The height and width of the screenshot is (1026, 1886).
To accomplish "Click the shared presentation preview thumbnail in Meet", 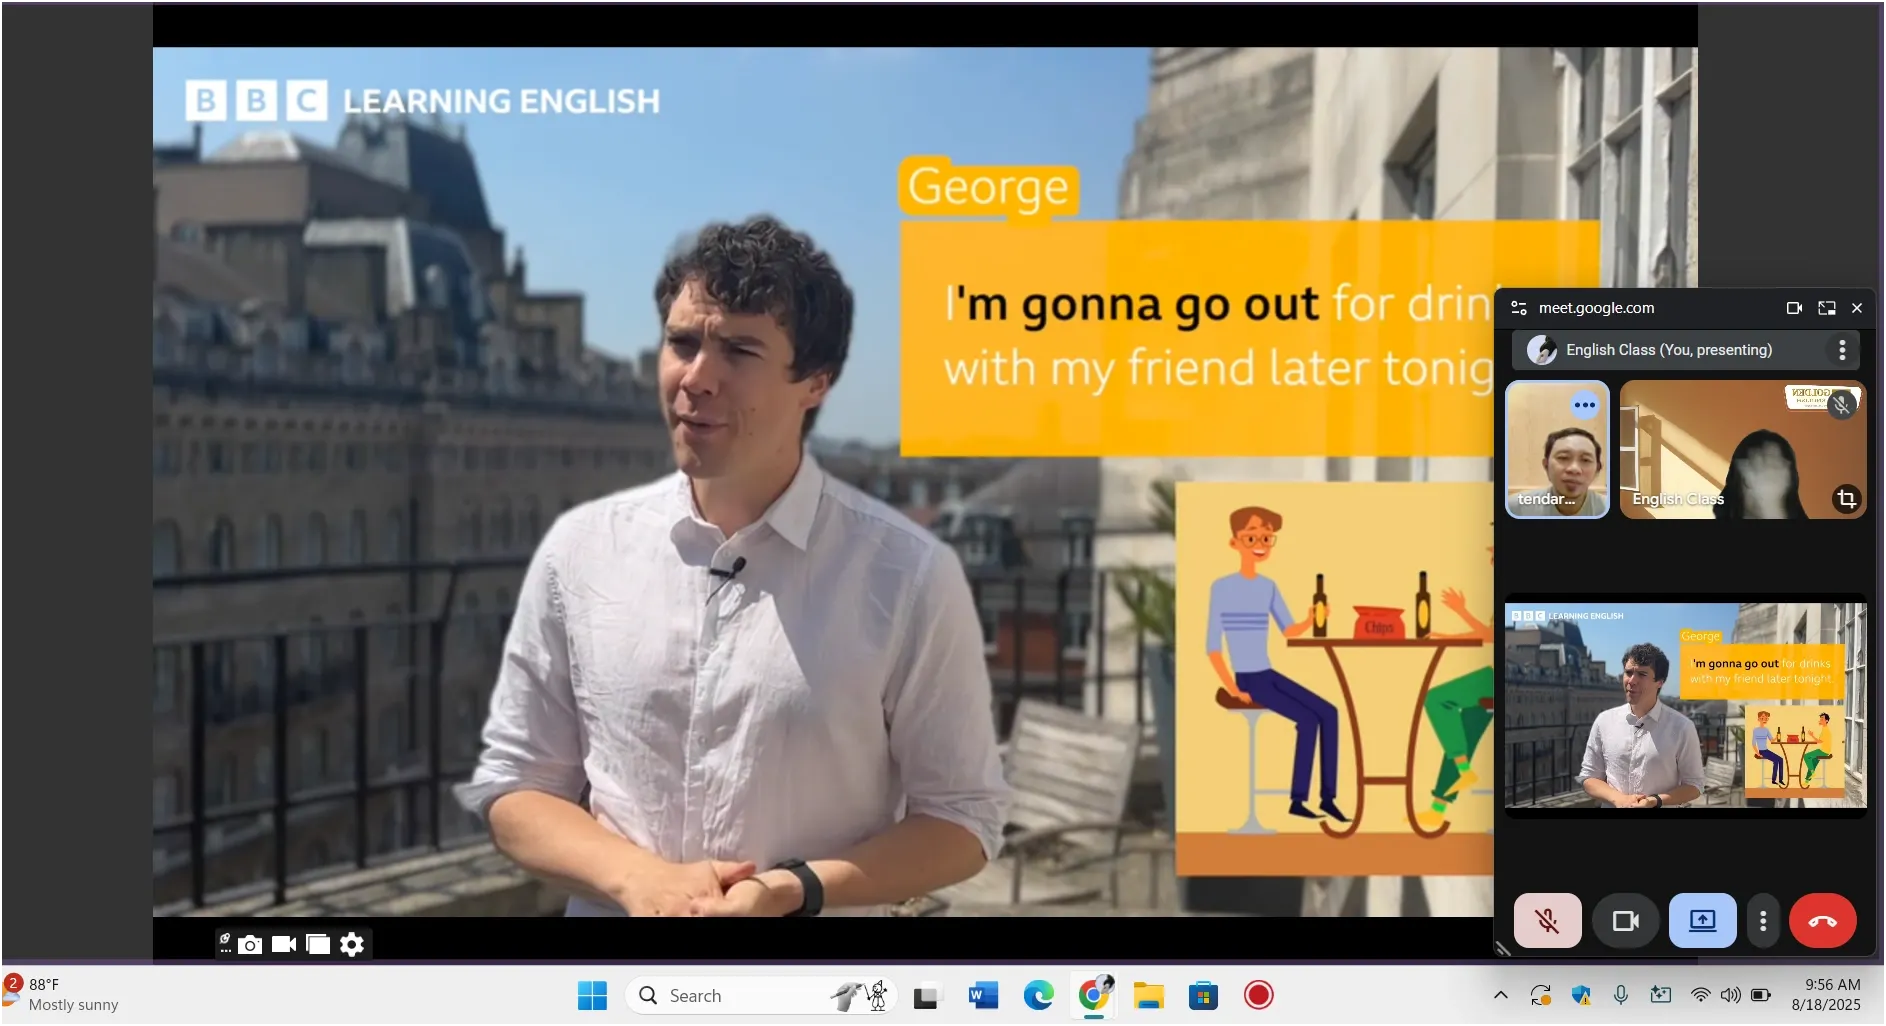I will coord(1685,706).
